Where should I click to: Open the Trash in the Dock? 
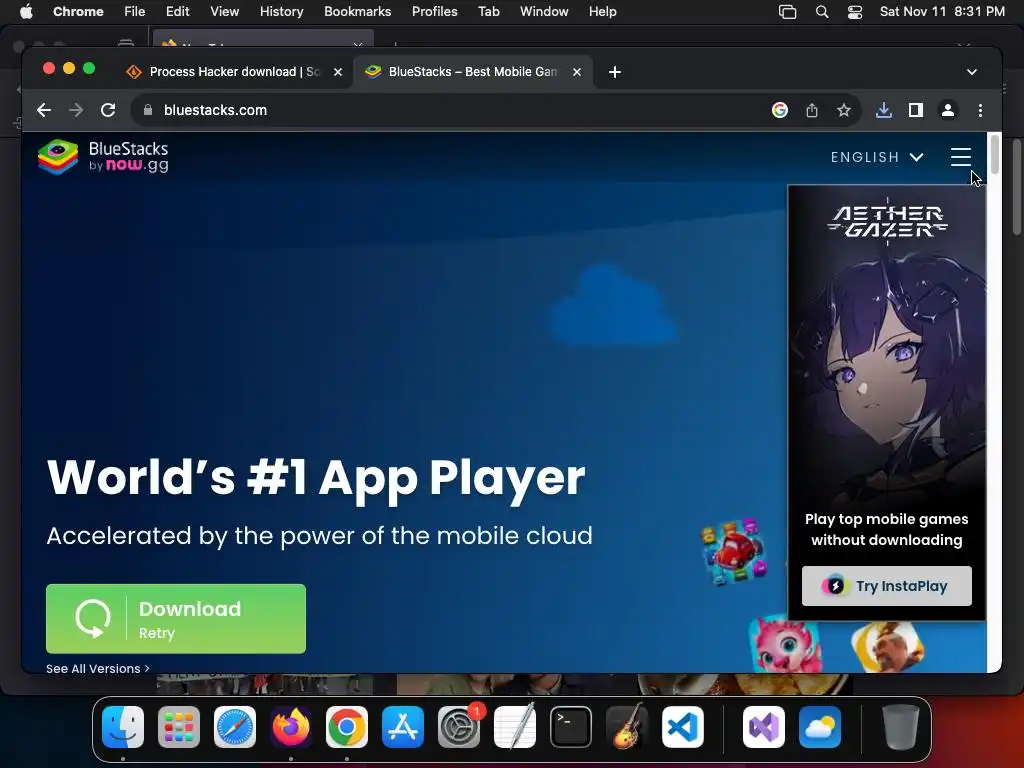(x=901, y=727)
